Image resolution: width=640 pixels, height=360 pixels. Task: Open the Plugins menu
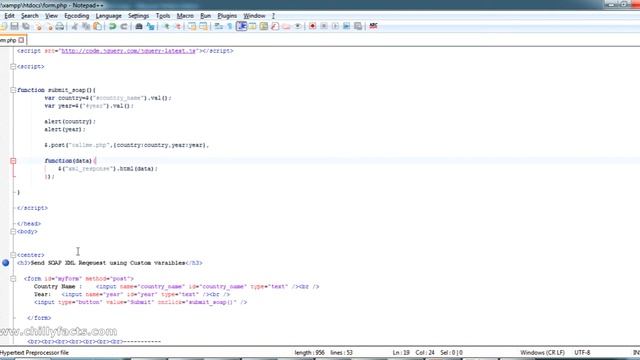tap(227, 16)
